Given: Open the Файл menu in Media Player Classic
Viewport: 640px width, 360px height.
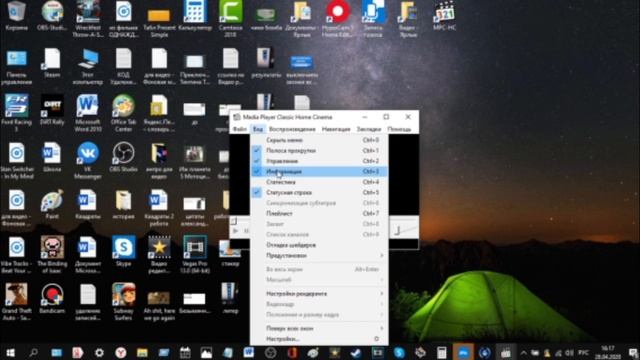Looking at the screenshot, I should pos(240,129).
